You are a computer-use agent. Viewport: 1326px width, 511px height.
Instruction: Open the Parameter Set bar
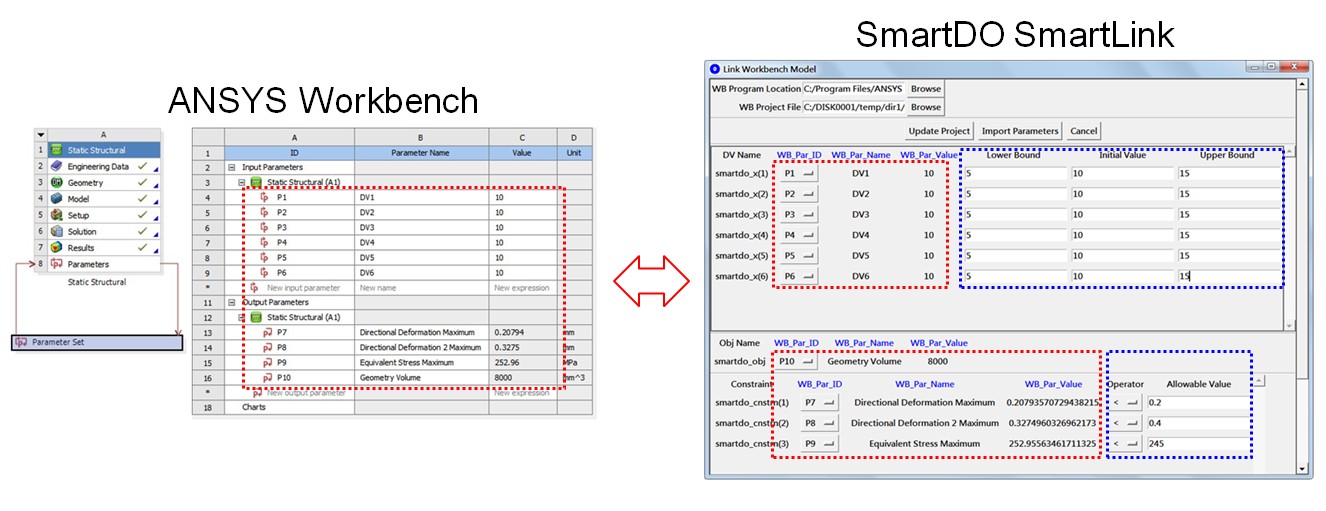coord(97,342)
